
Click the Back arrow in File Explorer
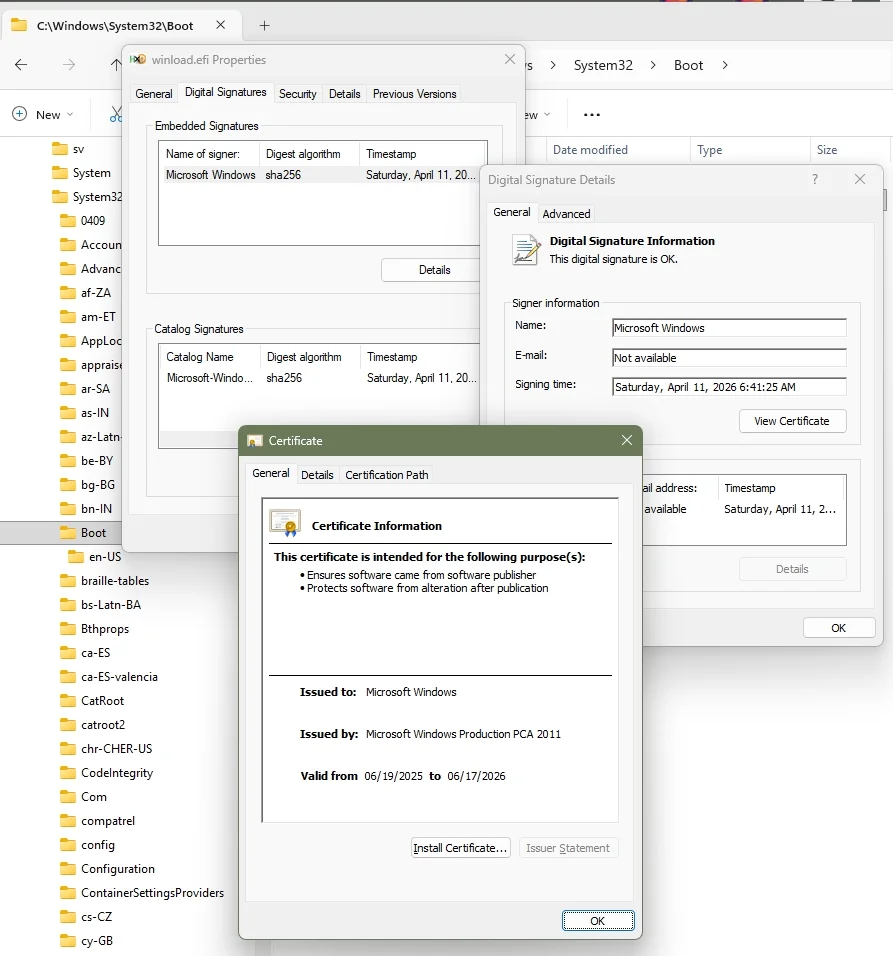pyautogui.click(x=21, y=65)
